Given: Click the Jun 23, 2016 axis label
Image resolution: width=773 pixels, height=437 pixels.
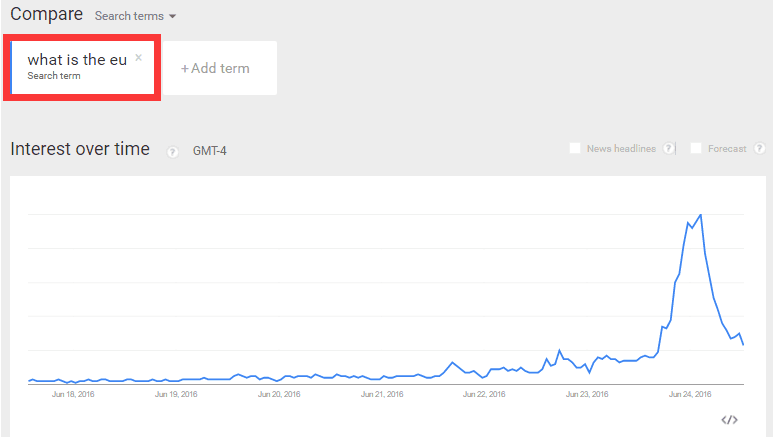Looking at the screenshot, I should (x=587, y=394).
